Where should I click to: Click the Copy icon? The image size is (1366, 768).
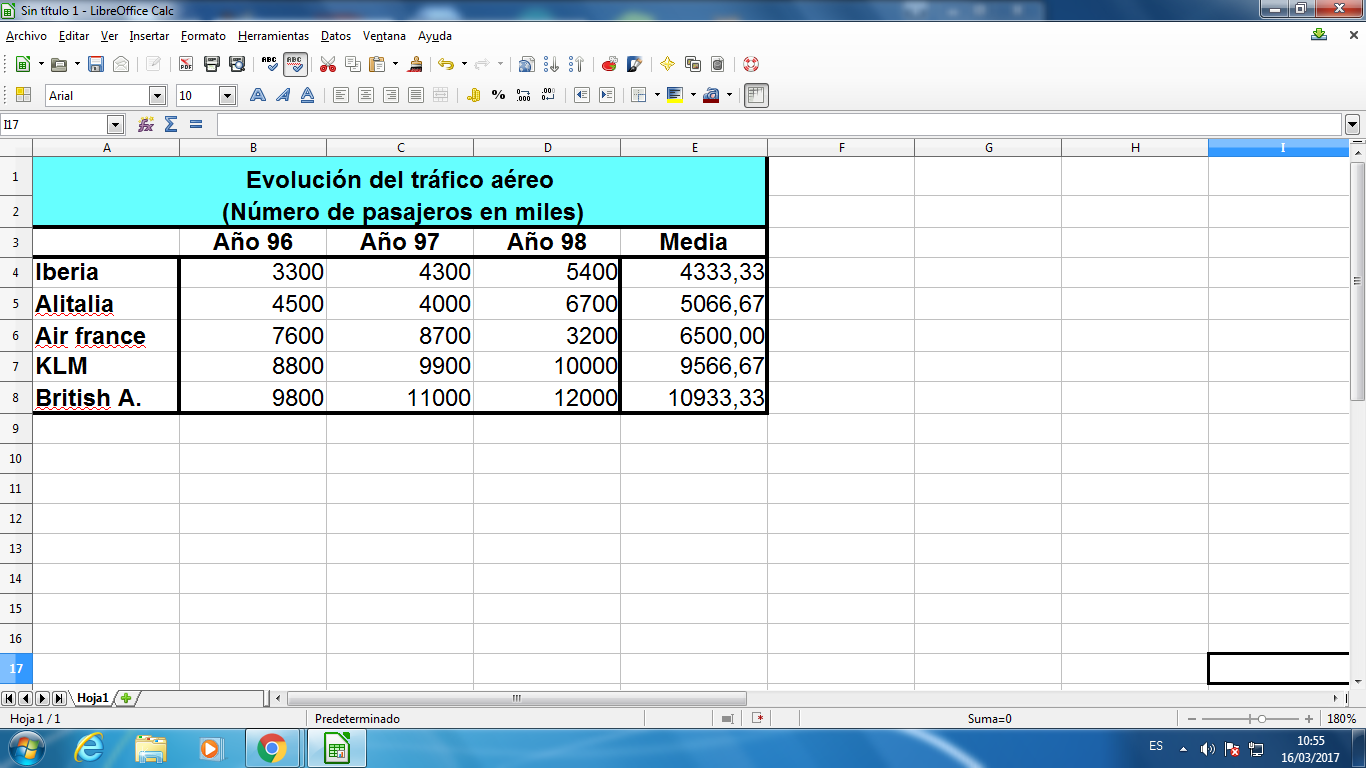[353, 64]
